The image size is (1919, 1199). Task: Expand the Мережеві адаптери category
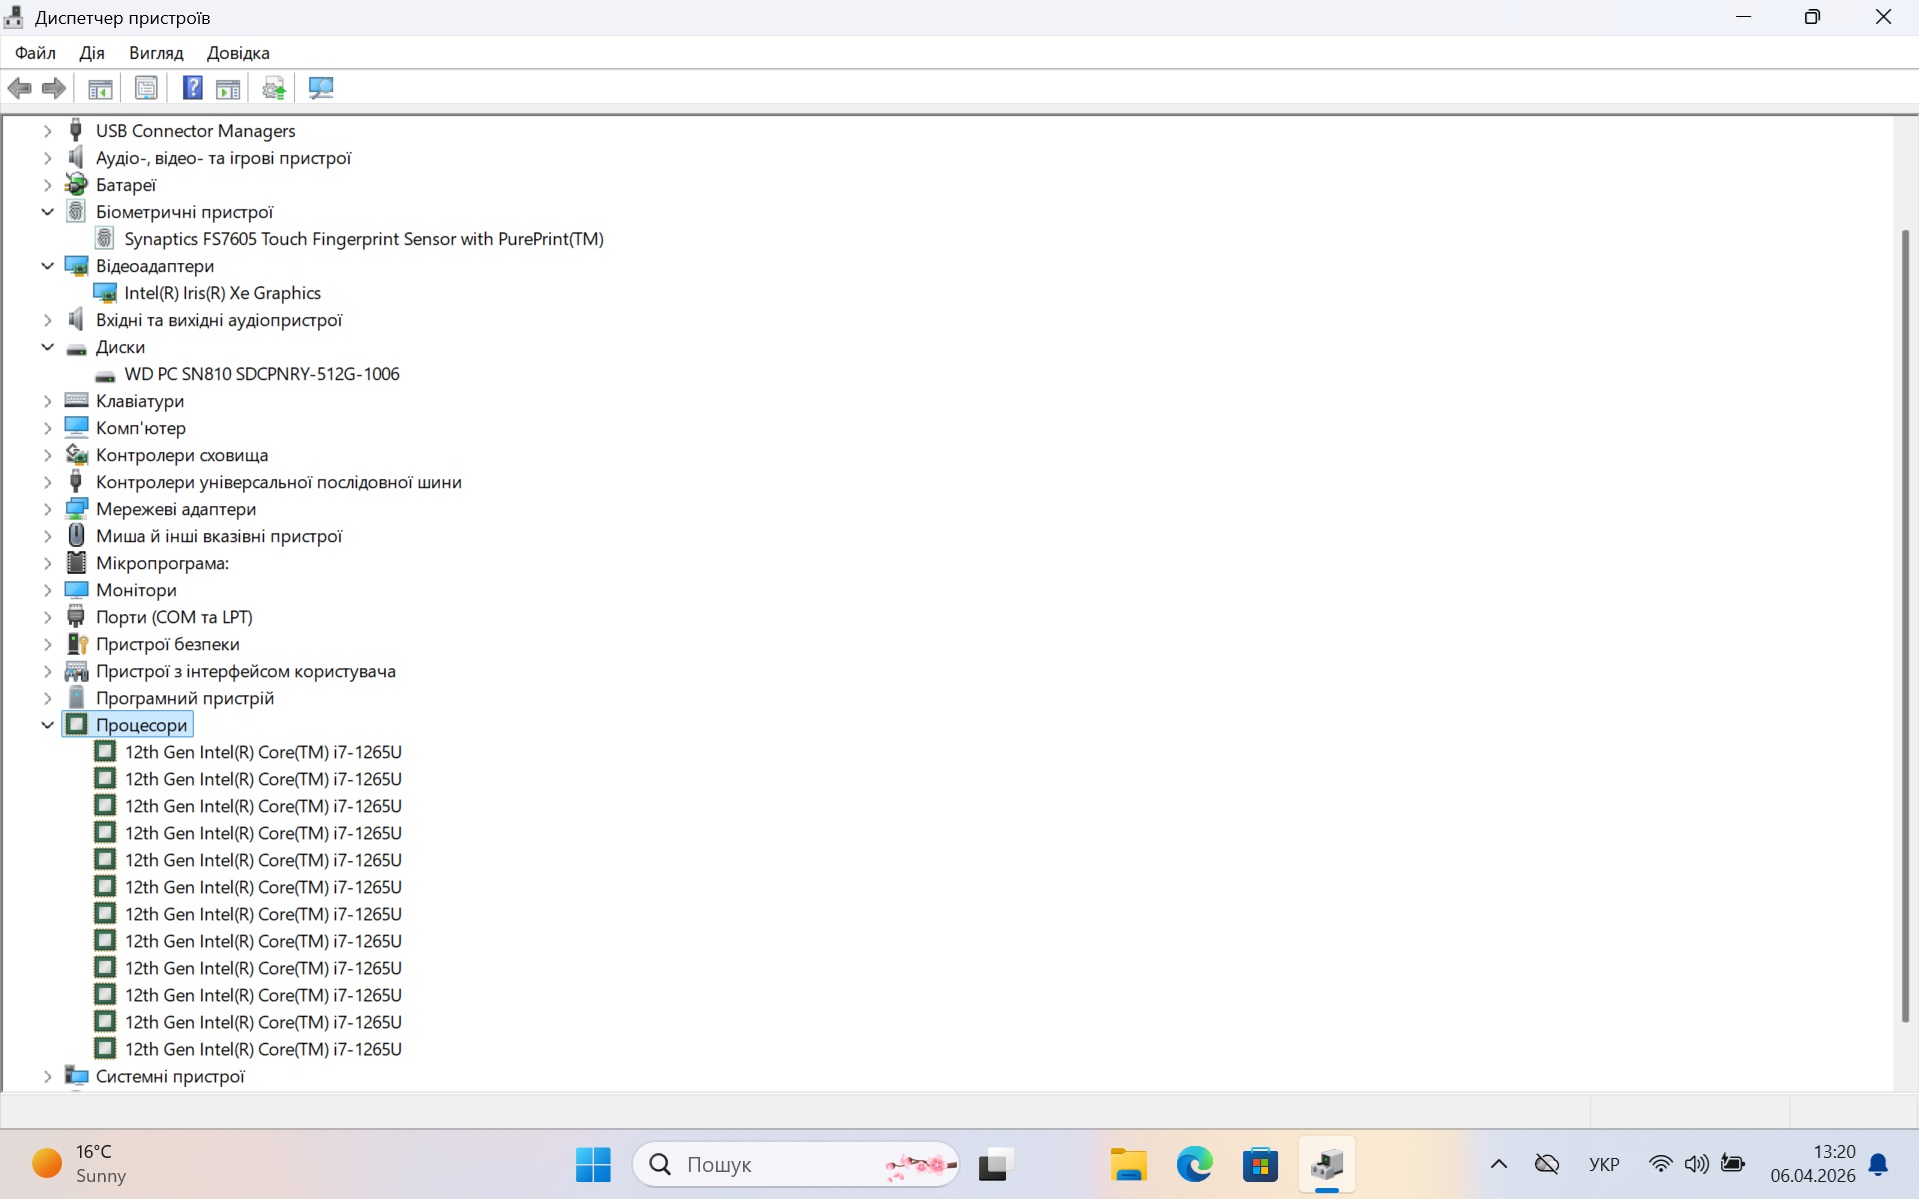click(47, 509)
